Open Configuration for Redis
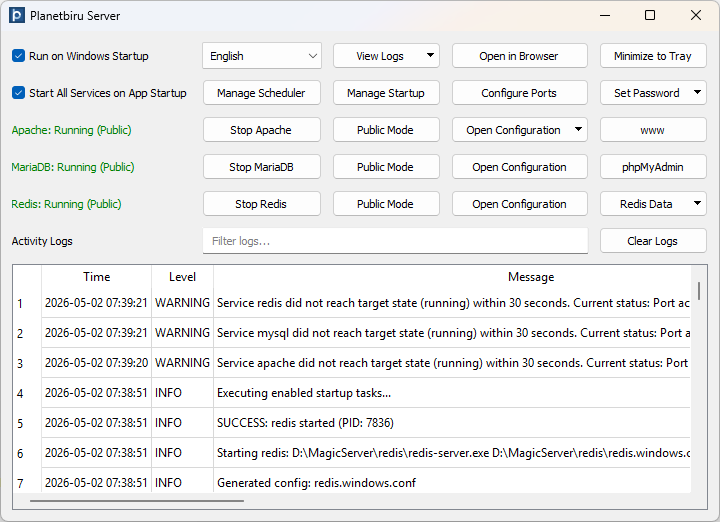The height and width of the screenshot is (522, 720). pos(519,204)
